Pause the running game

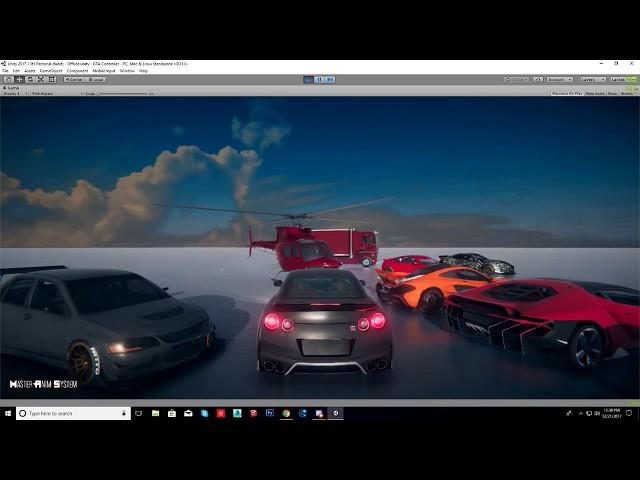point(319,80)
